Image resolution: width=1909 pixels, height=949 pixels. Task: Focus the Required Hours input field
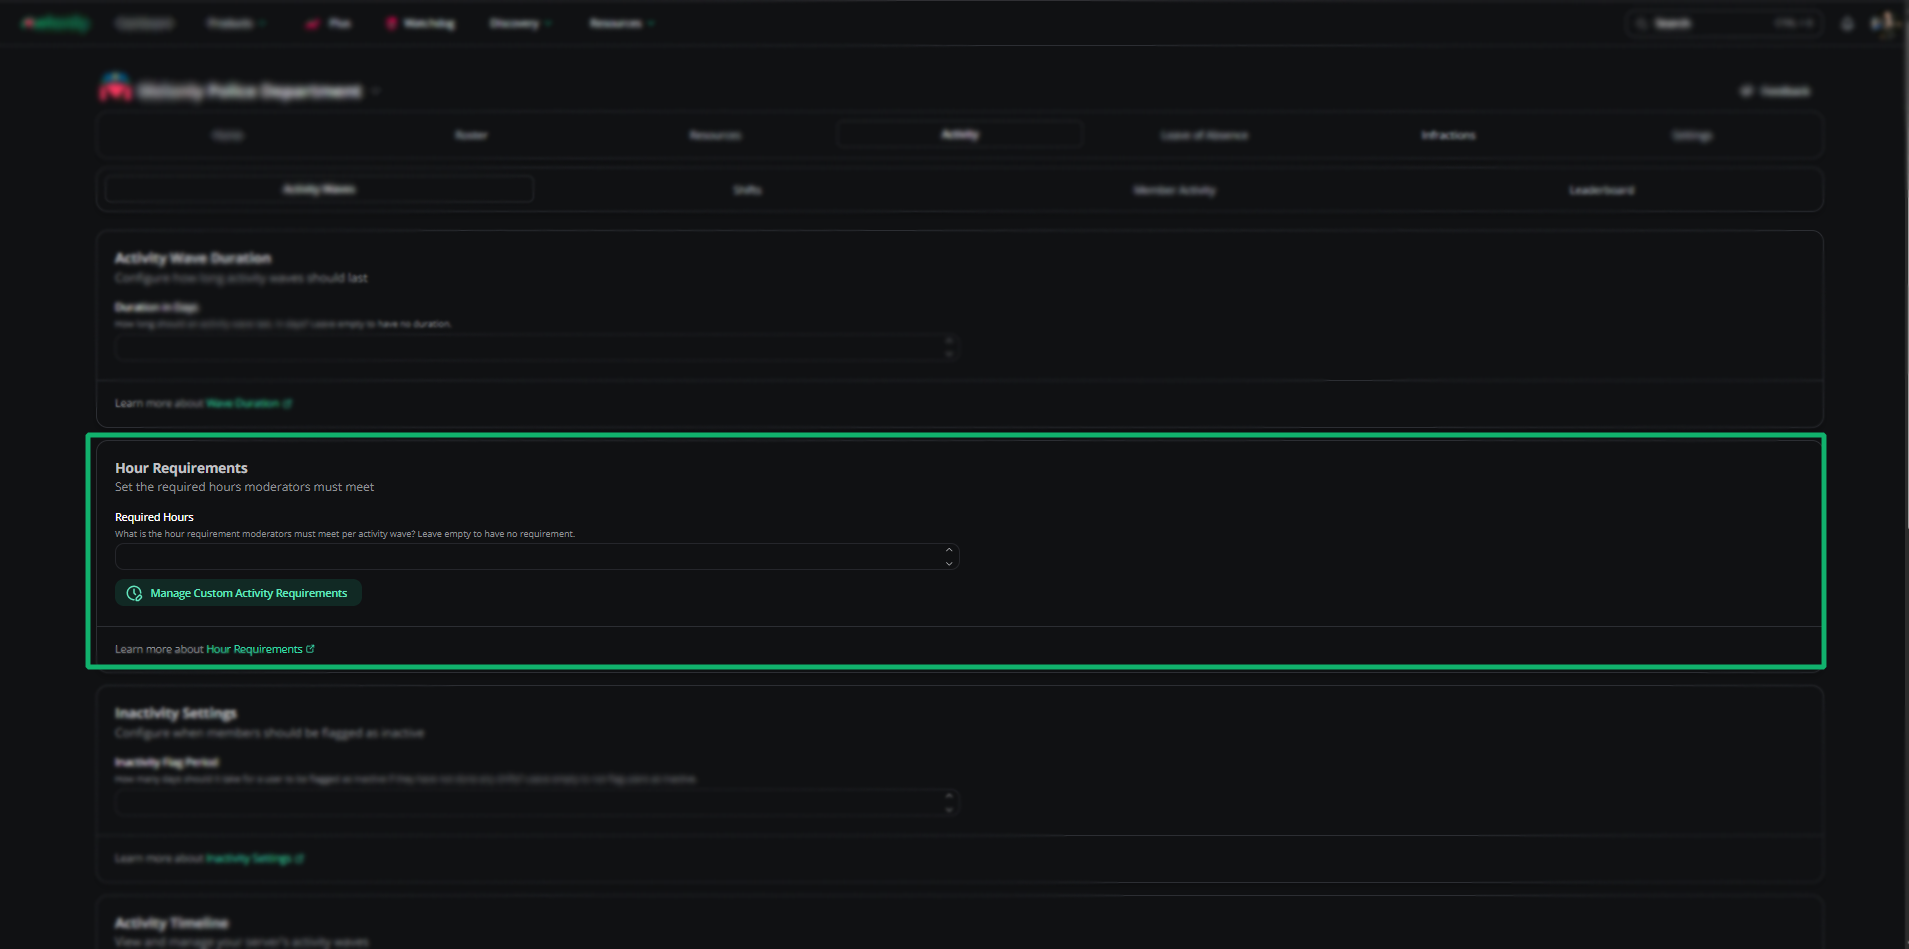pos(537,556)
